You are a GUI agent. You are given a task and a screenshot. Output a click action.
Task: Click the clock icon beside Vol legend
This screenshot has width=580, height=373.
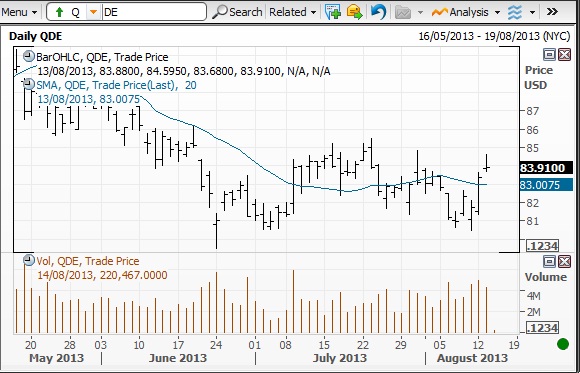(x=28, y=260)
